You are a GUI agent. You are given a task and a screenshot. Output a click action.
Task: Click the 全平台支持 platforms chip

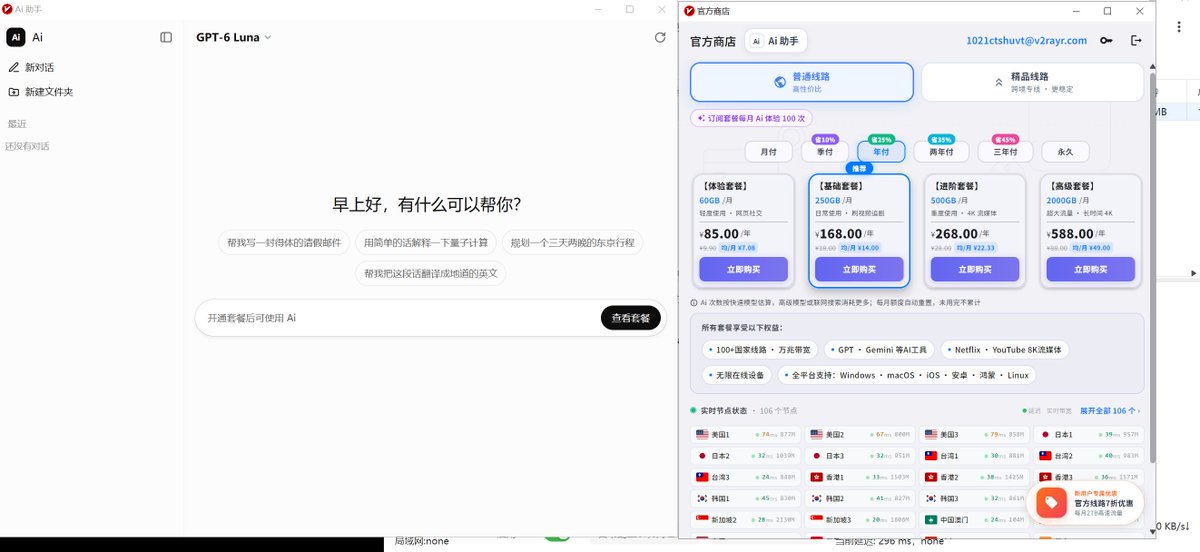tap(909, 375)
